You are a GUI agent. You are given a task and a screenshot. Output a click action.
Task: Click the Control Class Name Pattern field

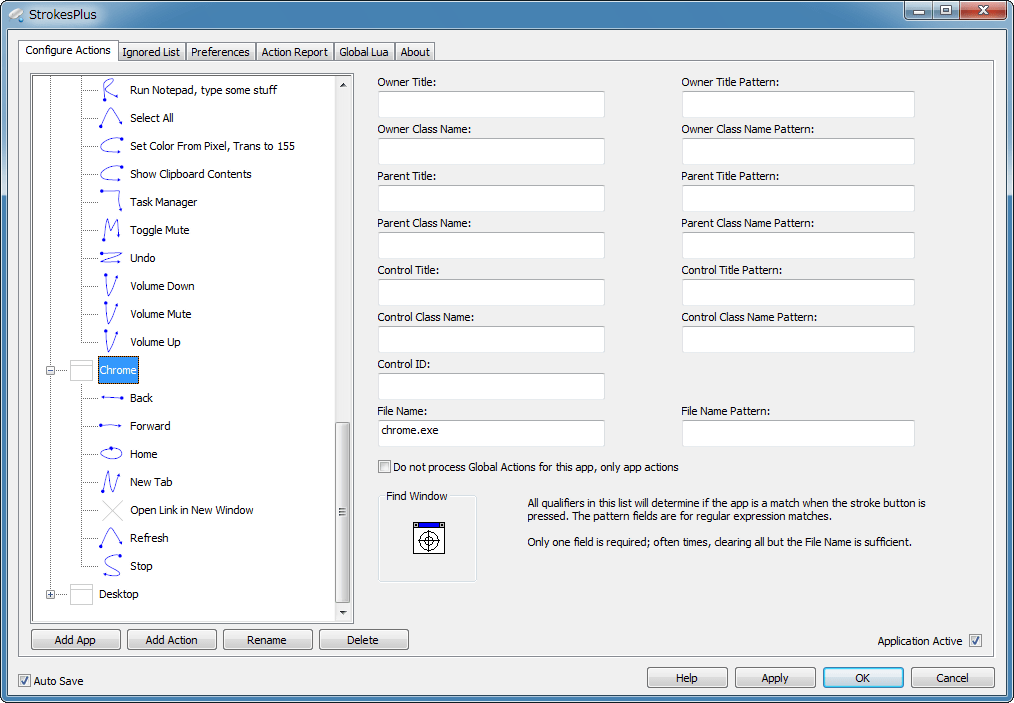coord(798,339)
